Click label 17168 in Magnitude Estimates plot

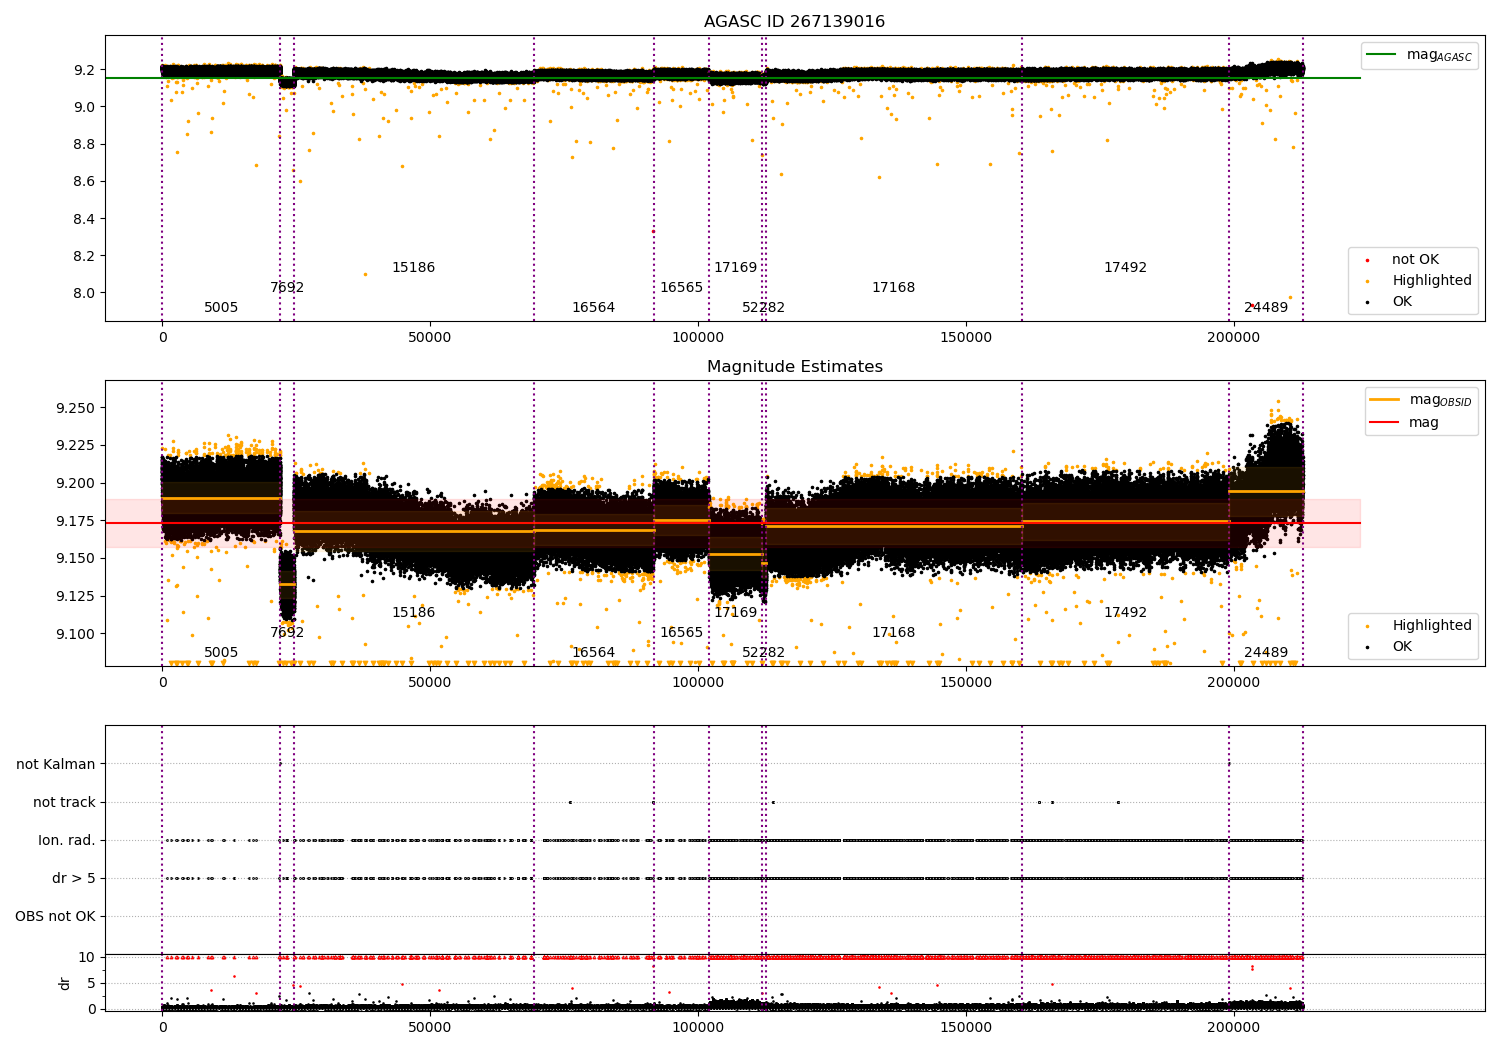(893, 633)
